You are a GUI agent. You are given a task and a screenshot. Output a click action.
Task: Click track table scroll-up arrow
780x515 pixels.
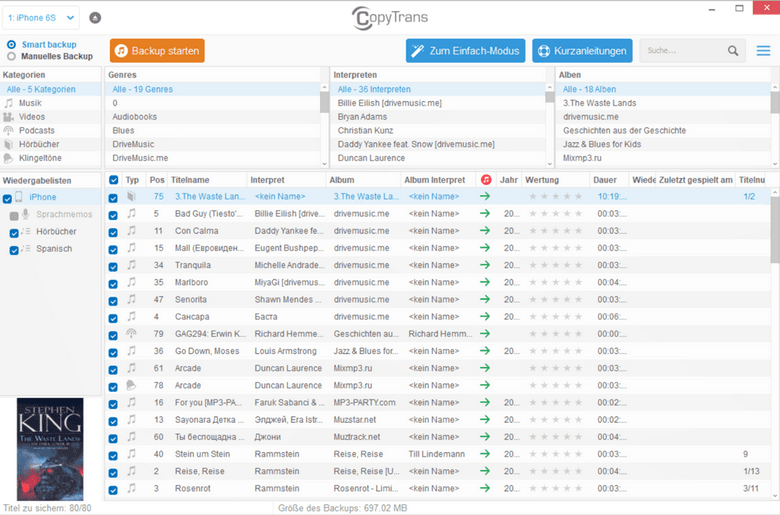[x=775, y=192]
